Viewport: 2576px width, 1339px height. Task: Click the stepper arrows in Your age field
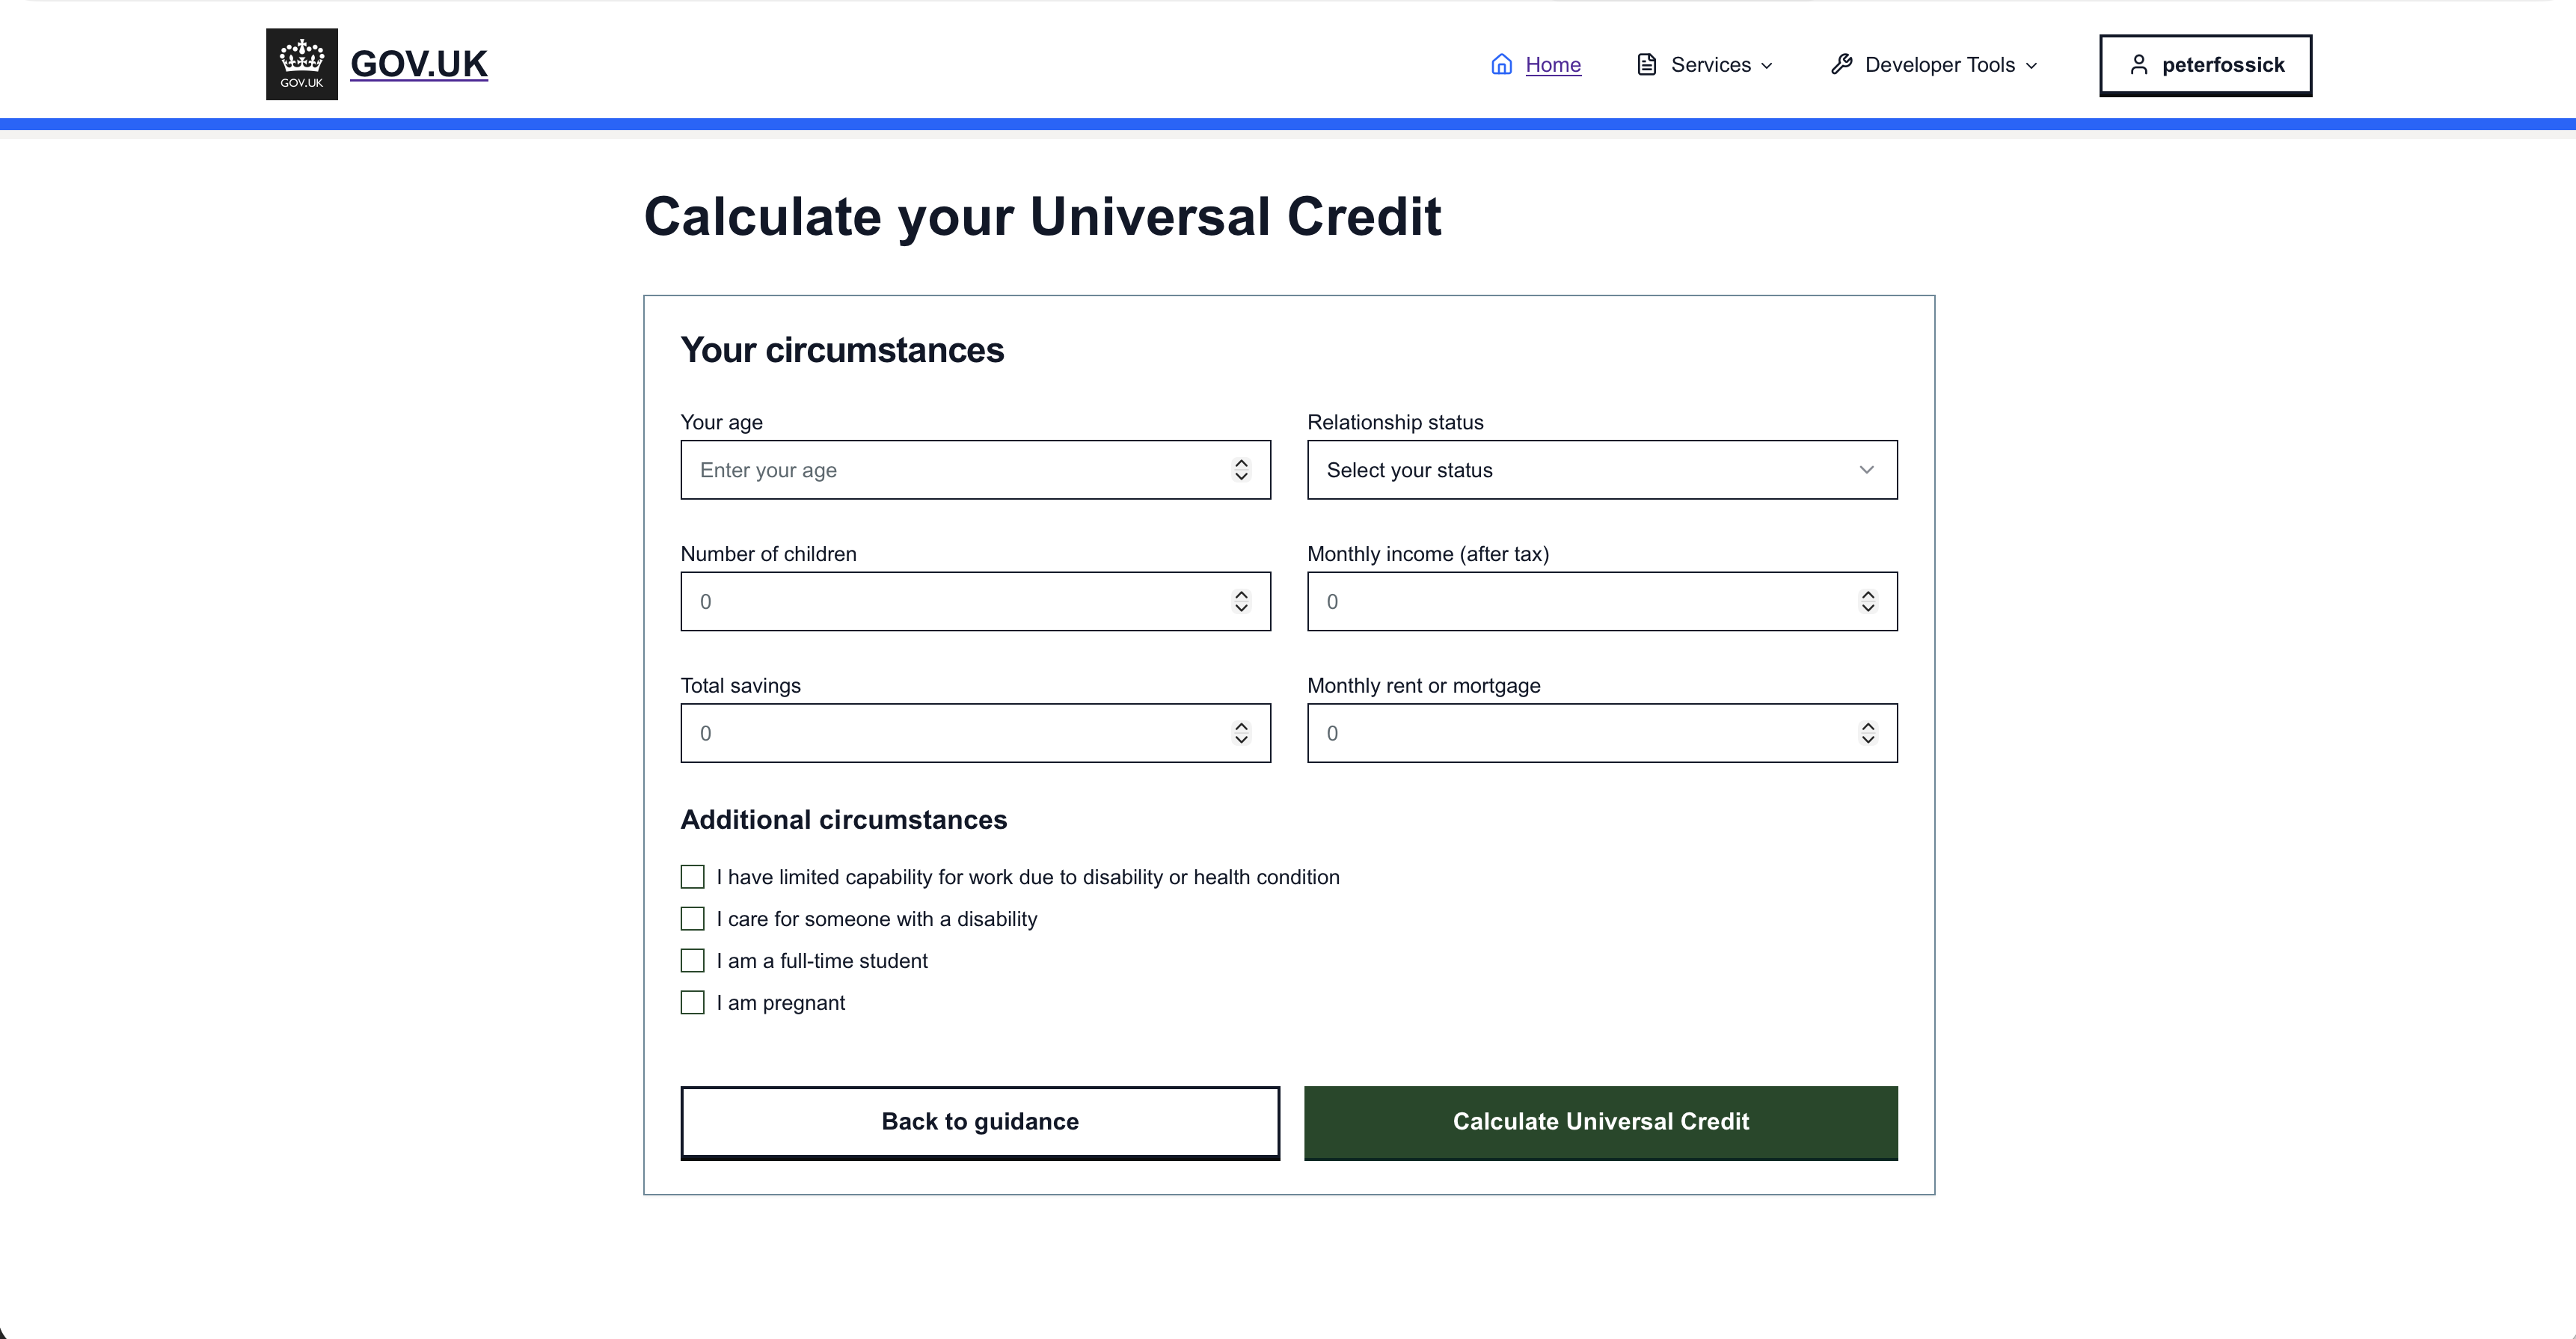[x=1241, y=470]
